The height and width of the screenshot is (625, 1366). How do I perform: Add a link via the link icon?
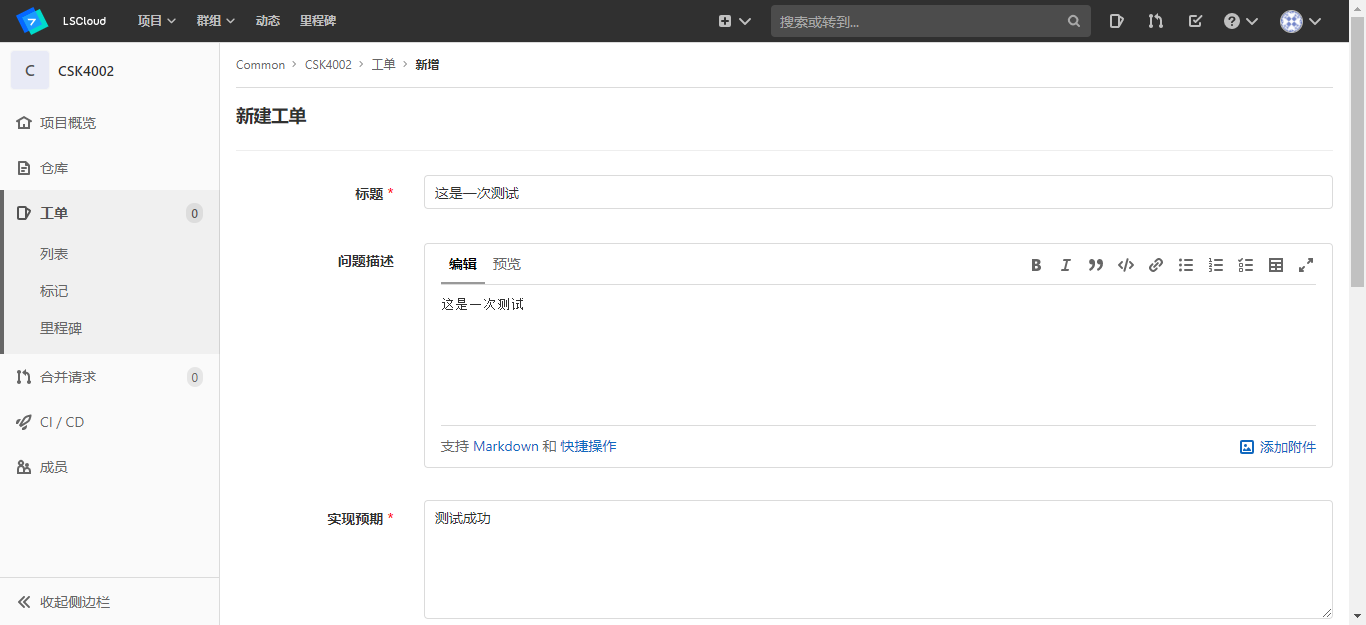click(1156, 265)
